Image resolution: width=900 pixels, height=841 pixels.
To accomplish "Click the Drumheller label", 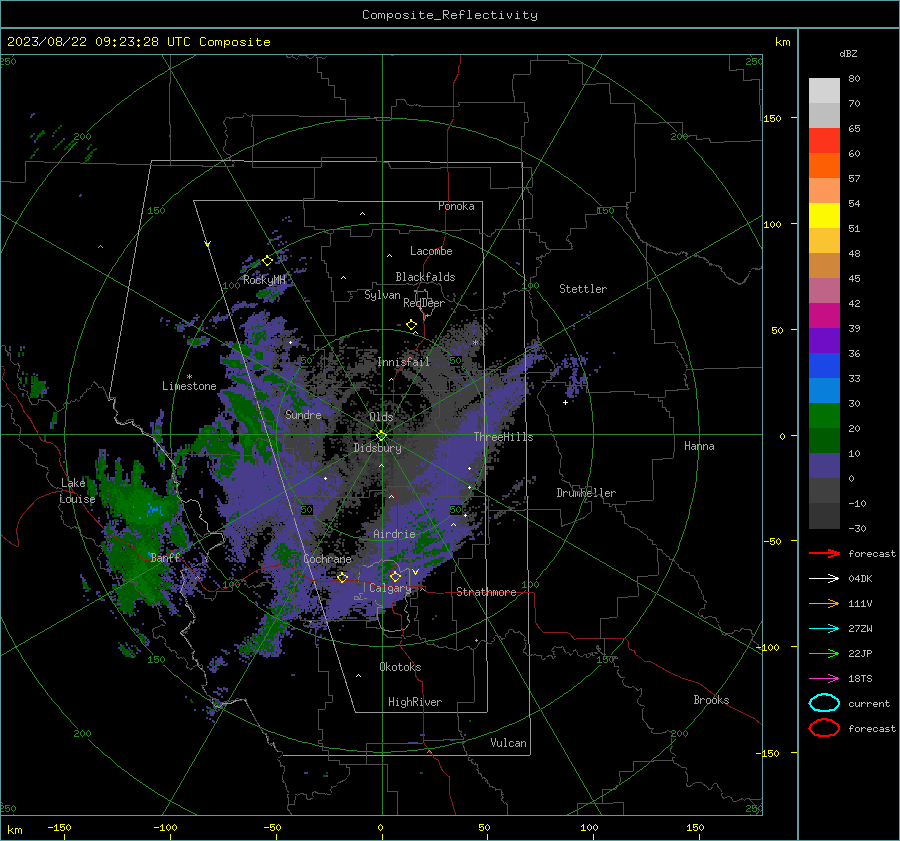I will [586, 493].
